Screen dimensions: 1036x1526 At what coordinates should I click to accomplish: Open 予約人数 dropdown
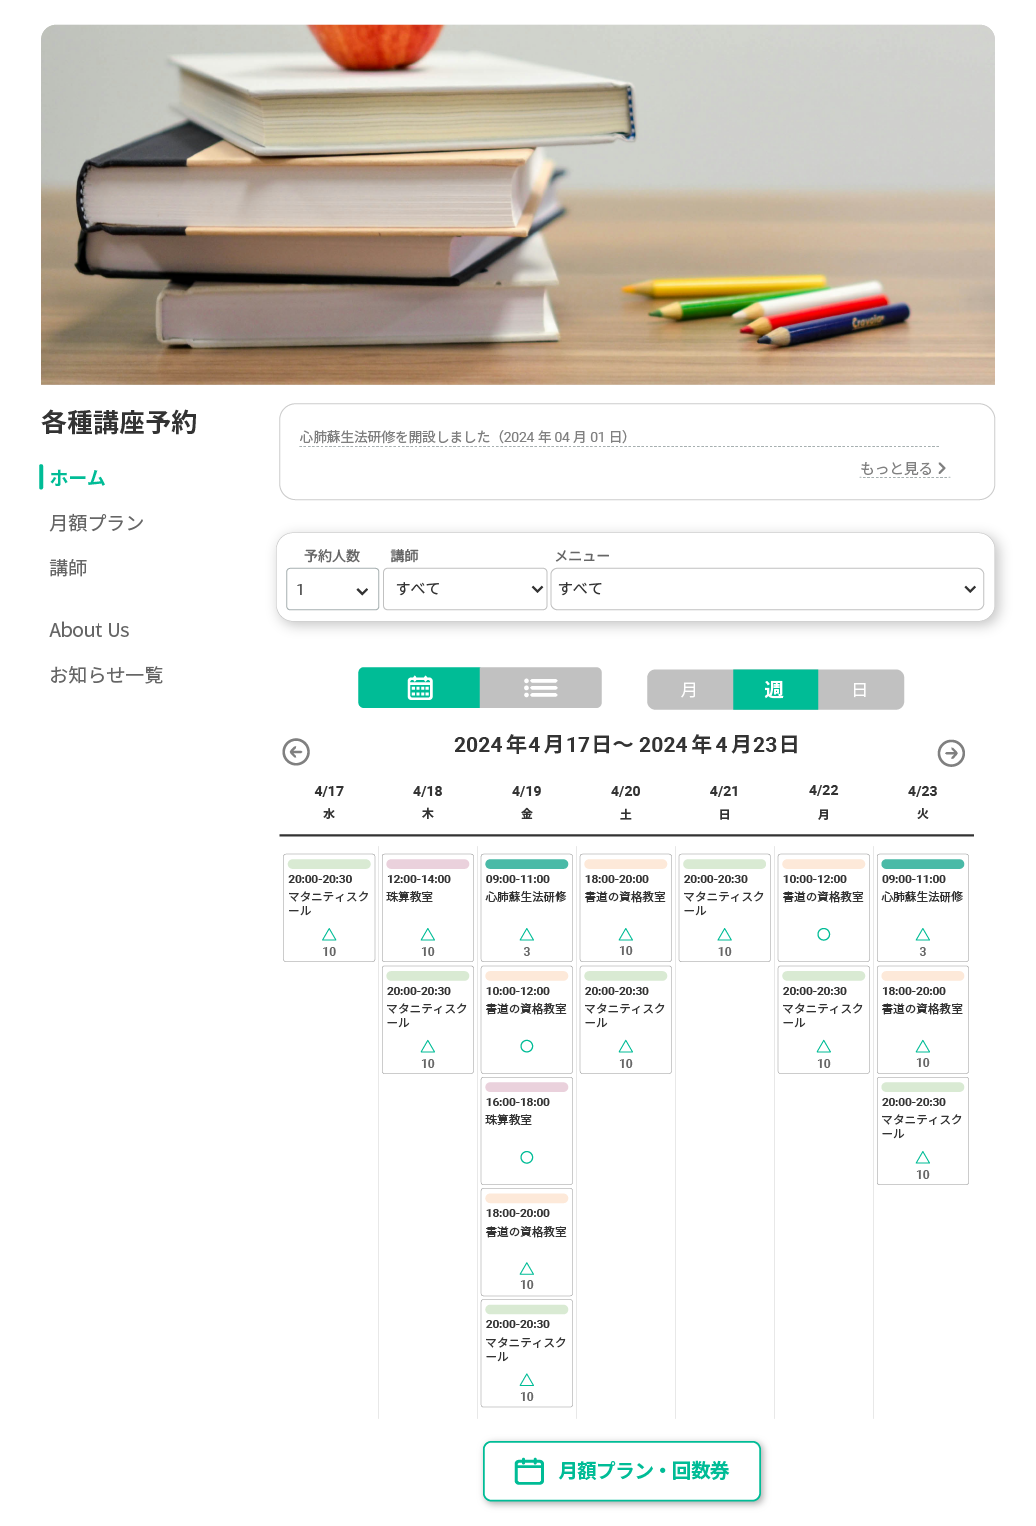[x=333, y=589]
